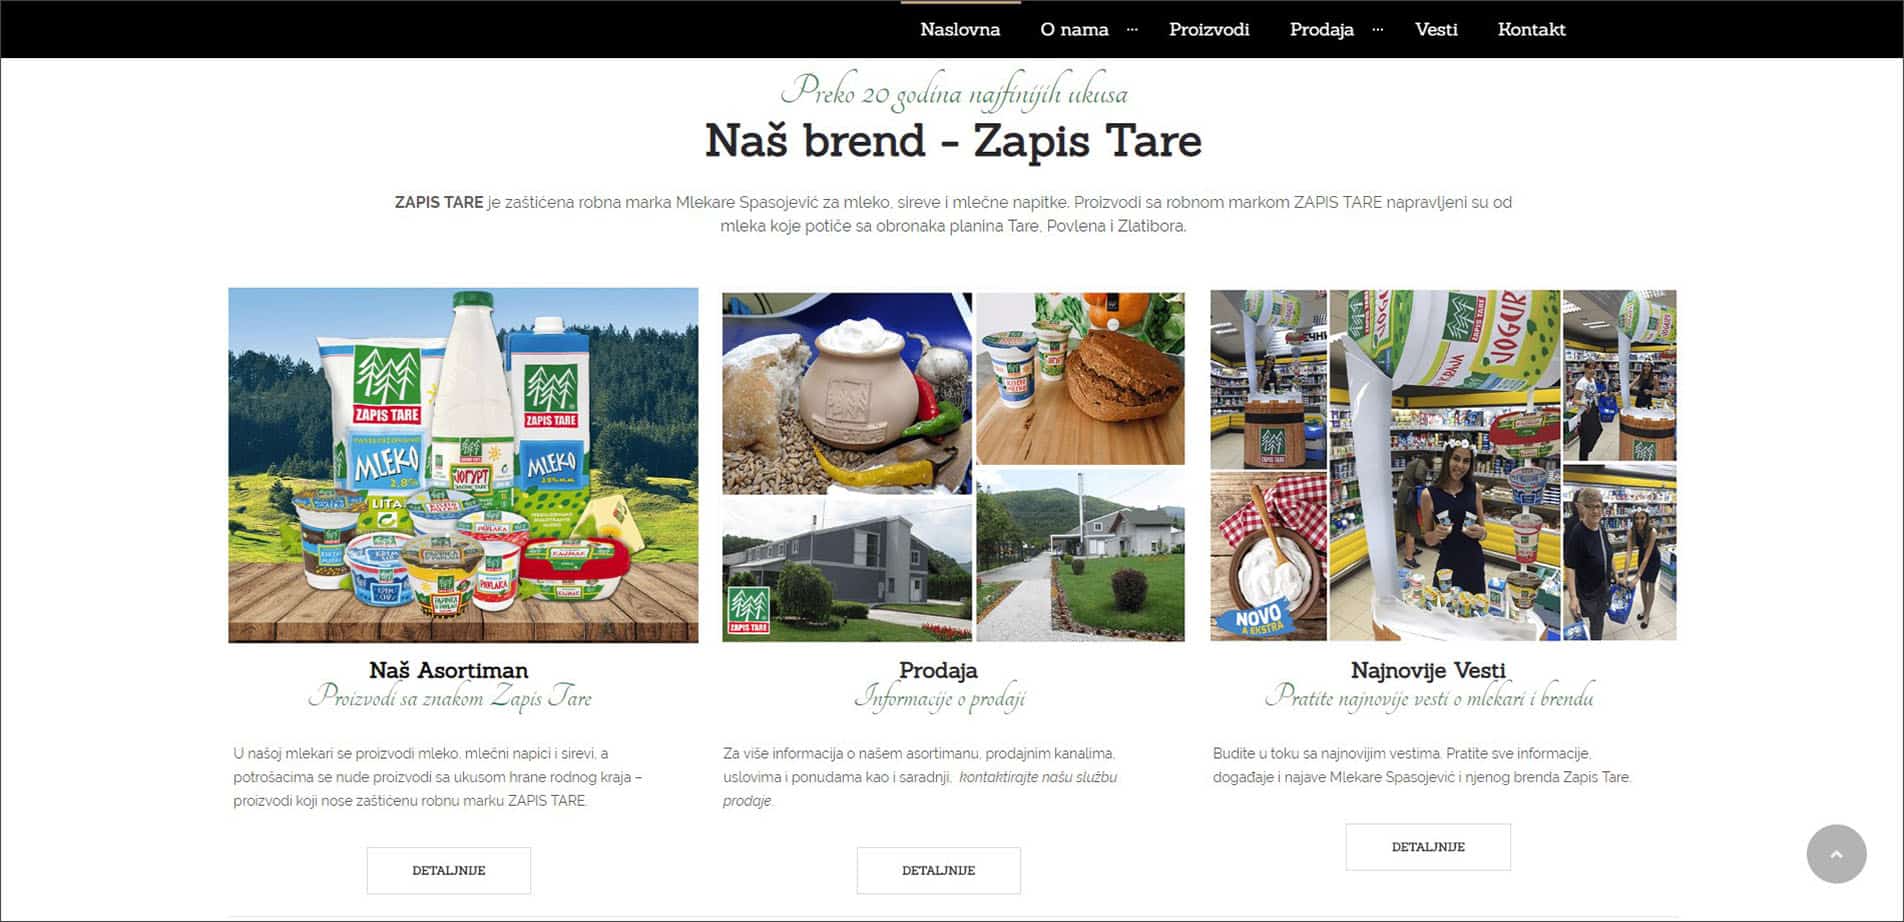Screen dimensions: 1904x922
Task: Click the Prodaja section heading
Action: click(938, 670)
